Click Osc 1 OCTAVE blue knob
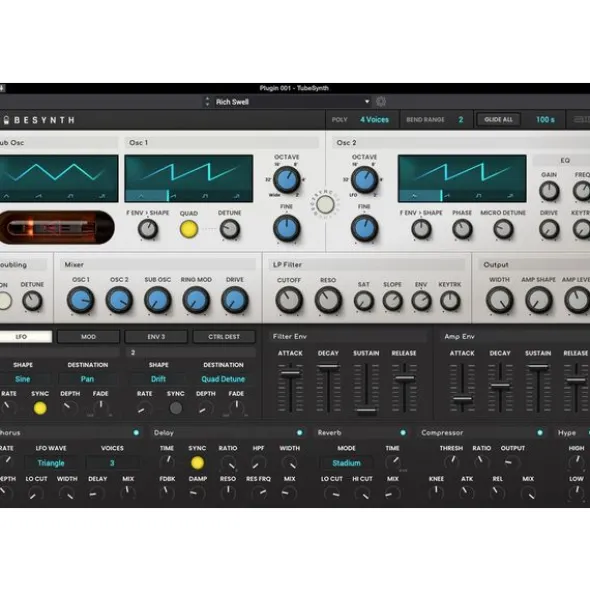 click(287, 180)
